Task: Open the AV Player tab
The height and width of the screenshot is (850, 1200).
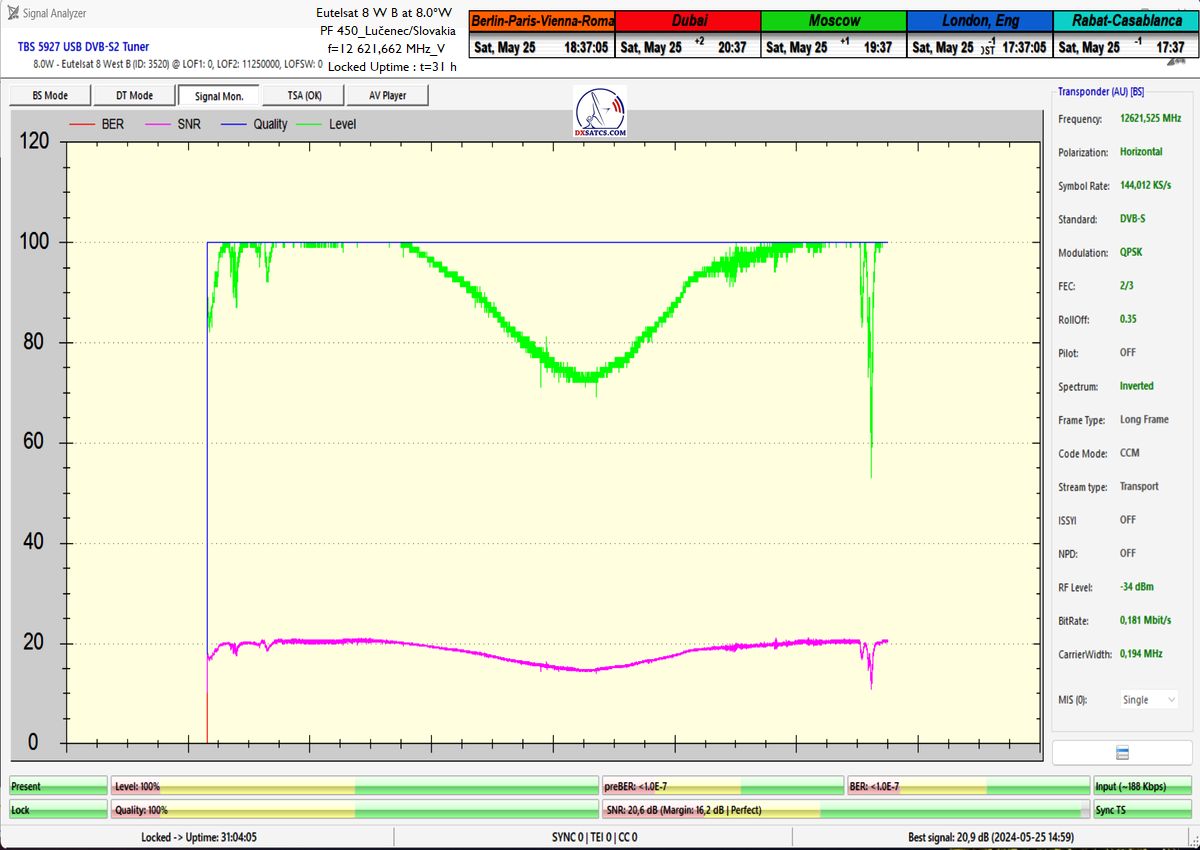Action: pyautogui.click(x=388, y=95)
